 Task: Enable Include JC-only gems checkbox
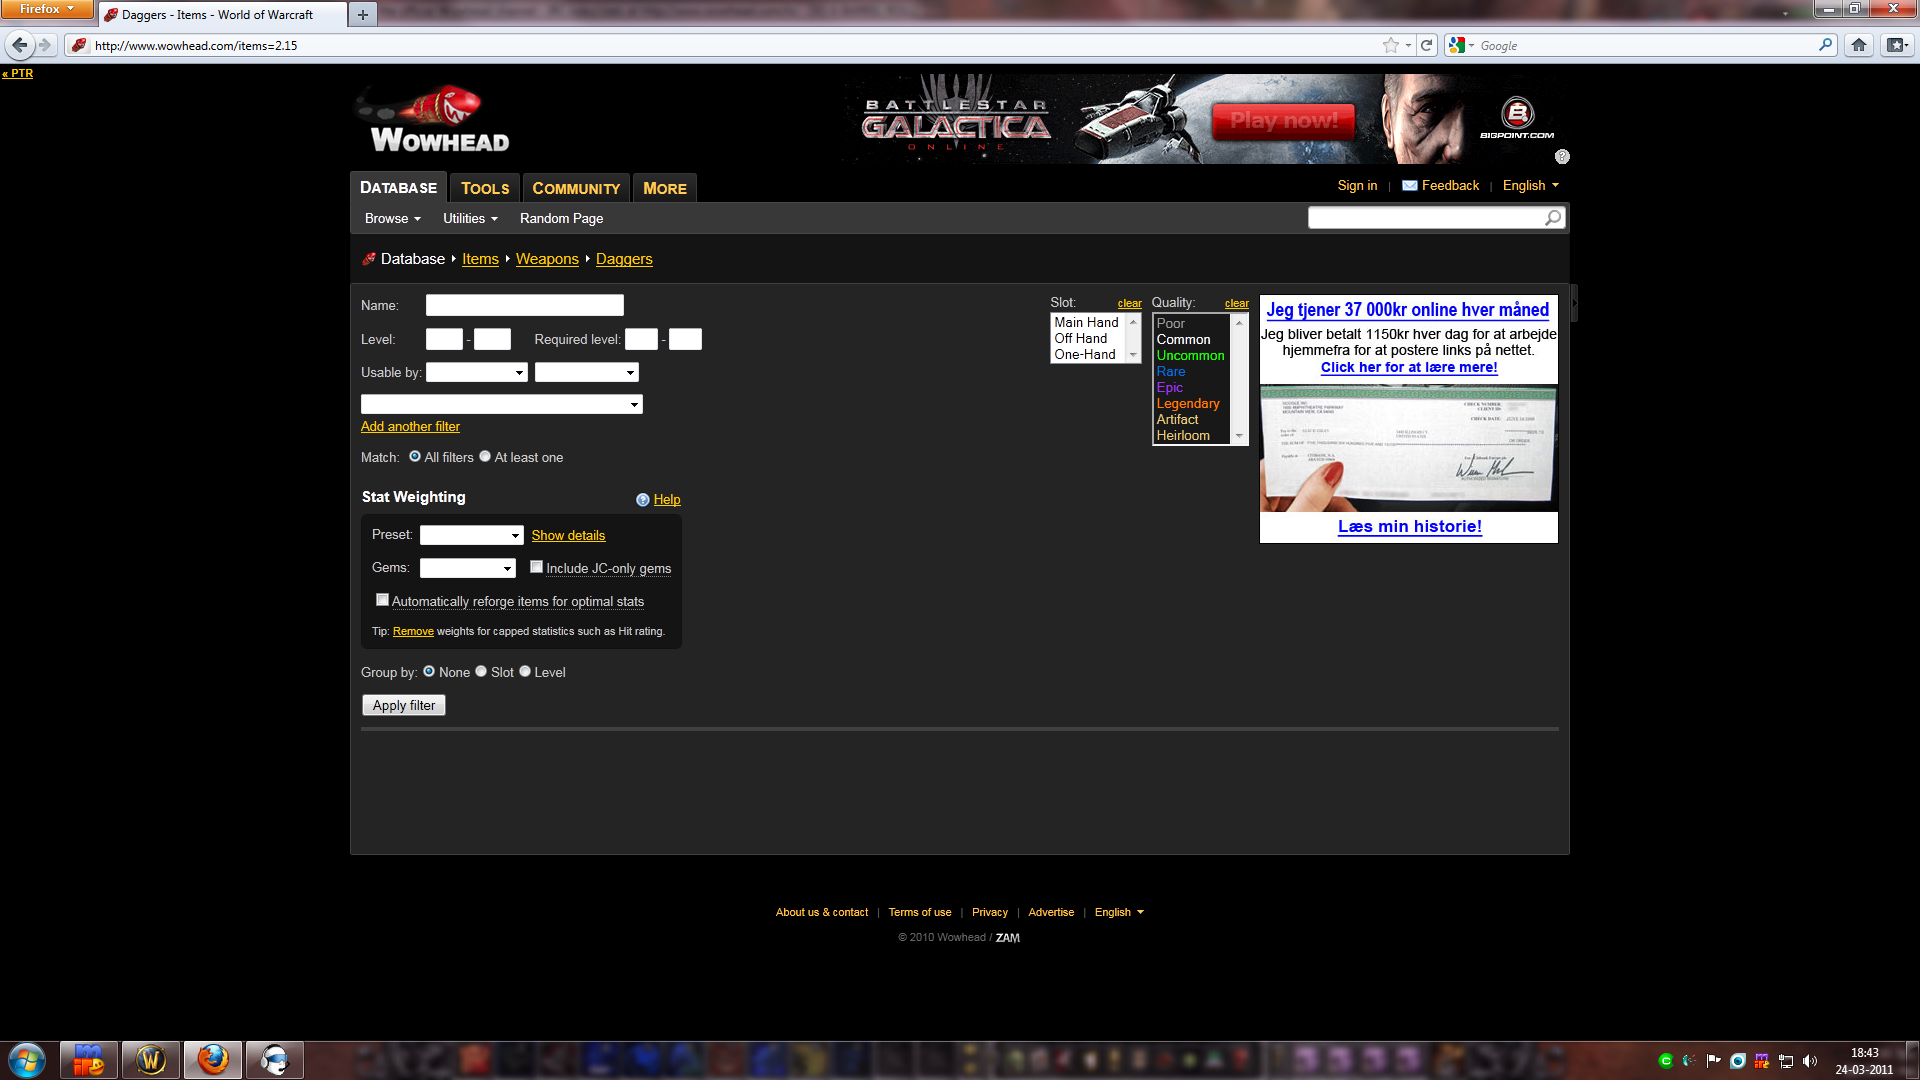pos(536,567)
